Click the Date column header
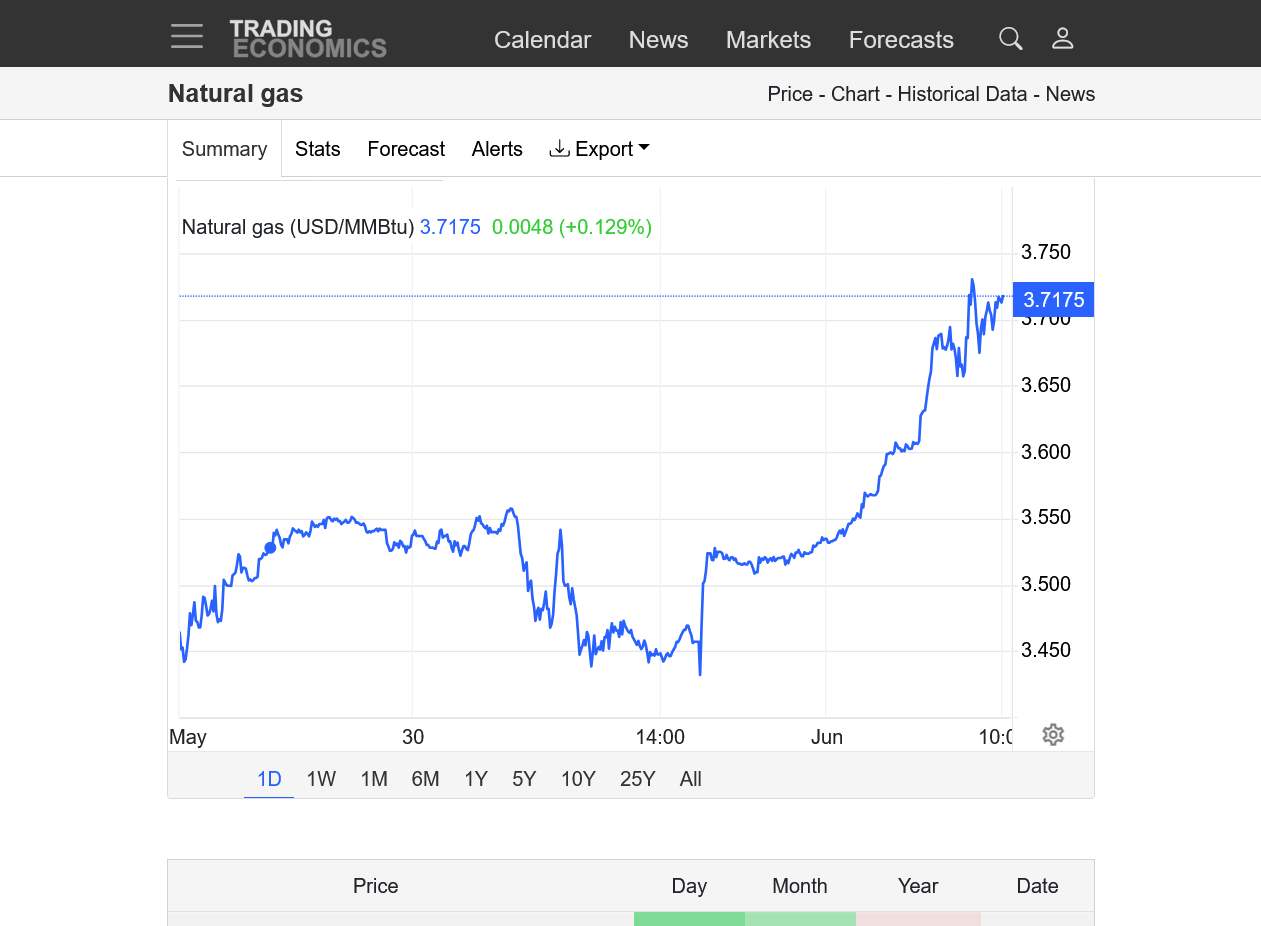 (x=1037, y=886)
